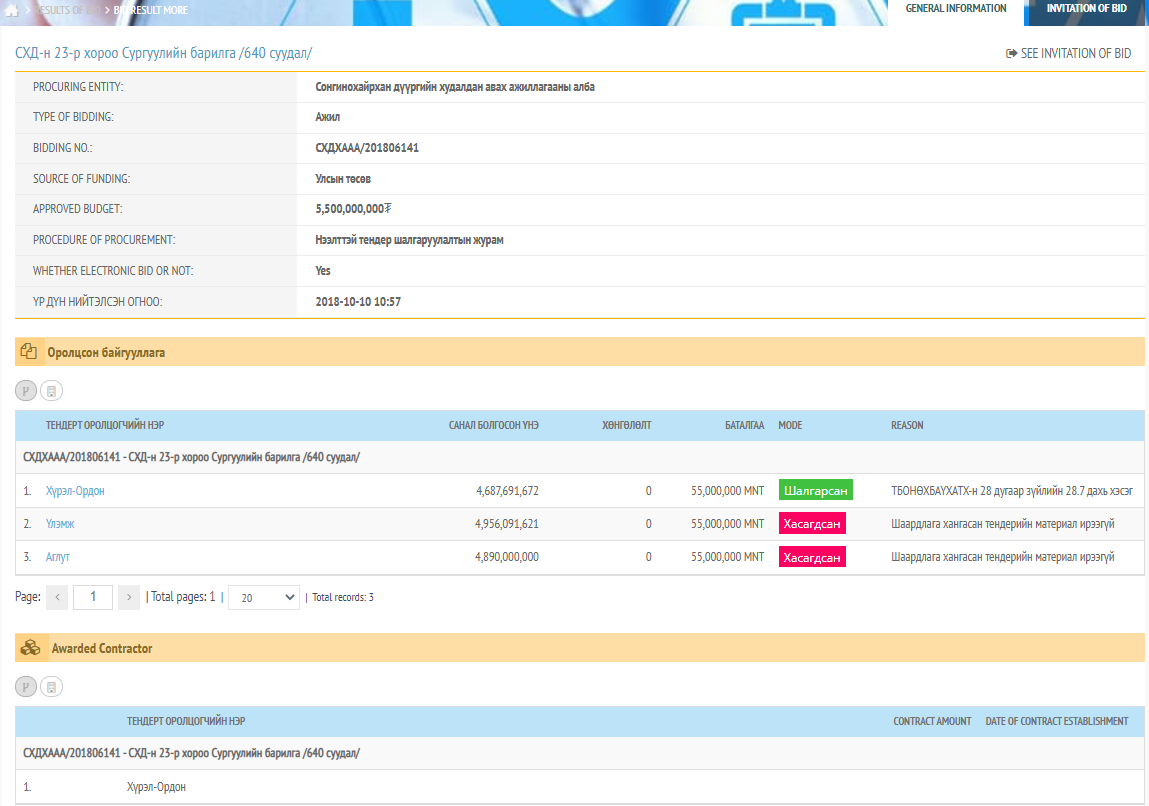Click the round P icon under Awarded Contractor
The image size is (1149, 806).
point(26,687)
